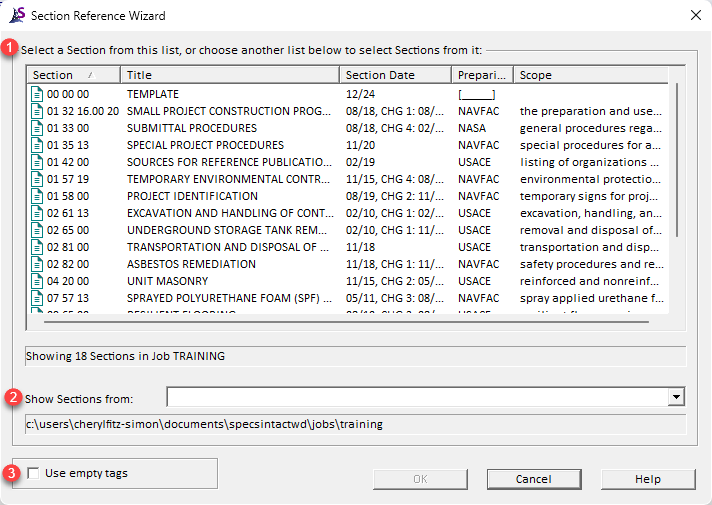Select the SPECIAL PROJECT PROCEDURES title
The height and width of the screenshot is (505, 712).
click(205, 145)
